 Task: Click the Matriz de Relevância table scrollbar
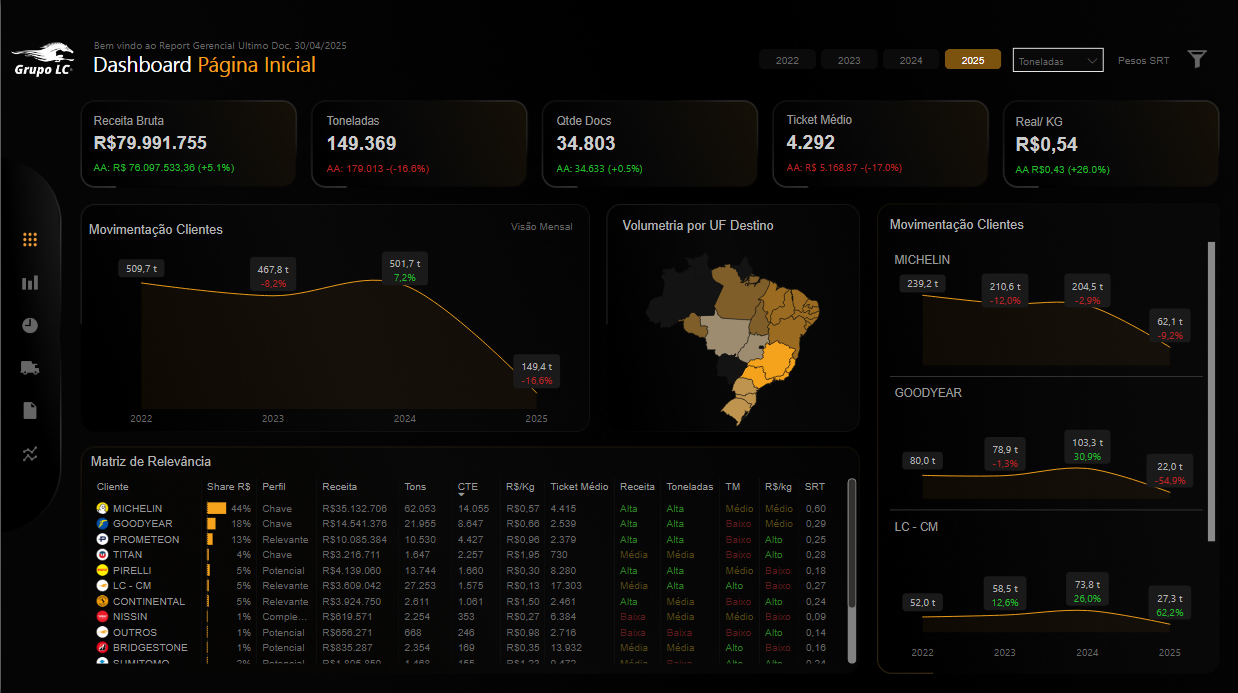(x=852, y=542)
